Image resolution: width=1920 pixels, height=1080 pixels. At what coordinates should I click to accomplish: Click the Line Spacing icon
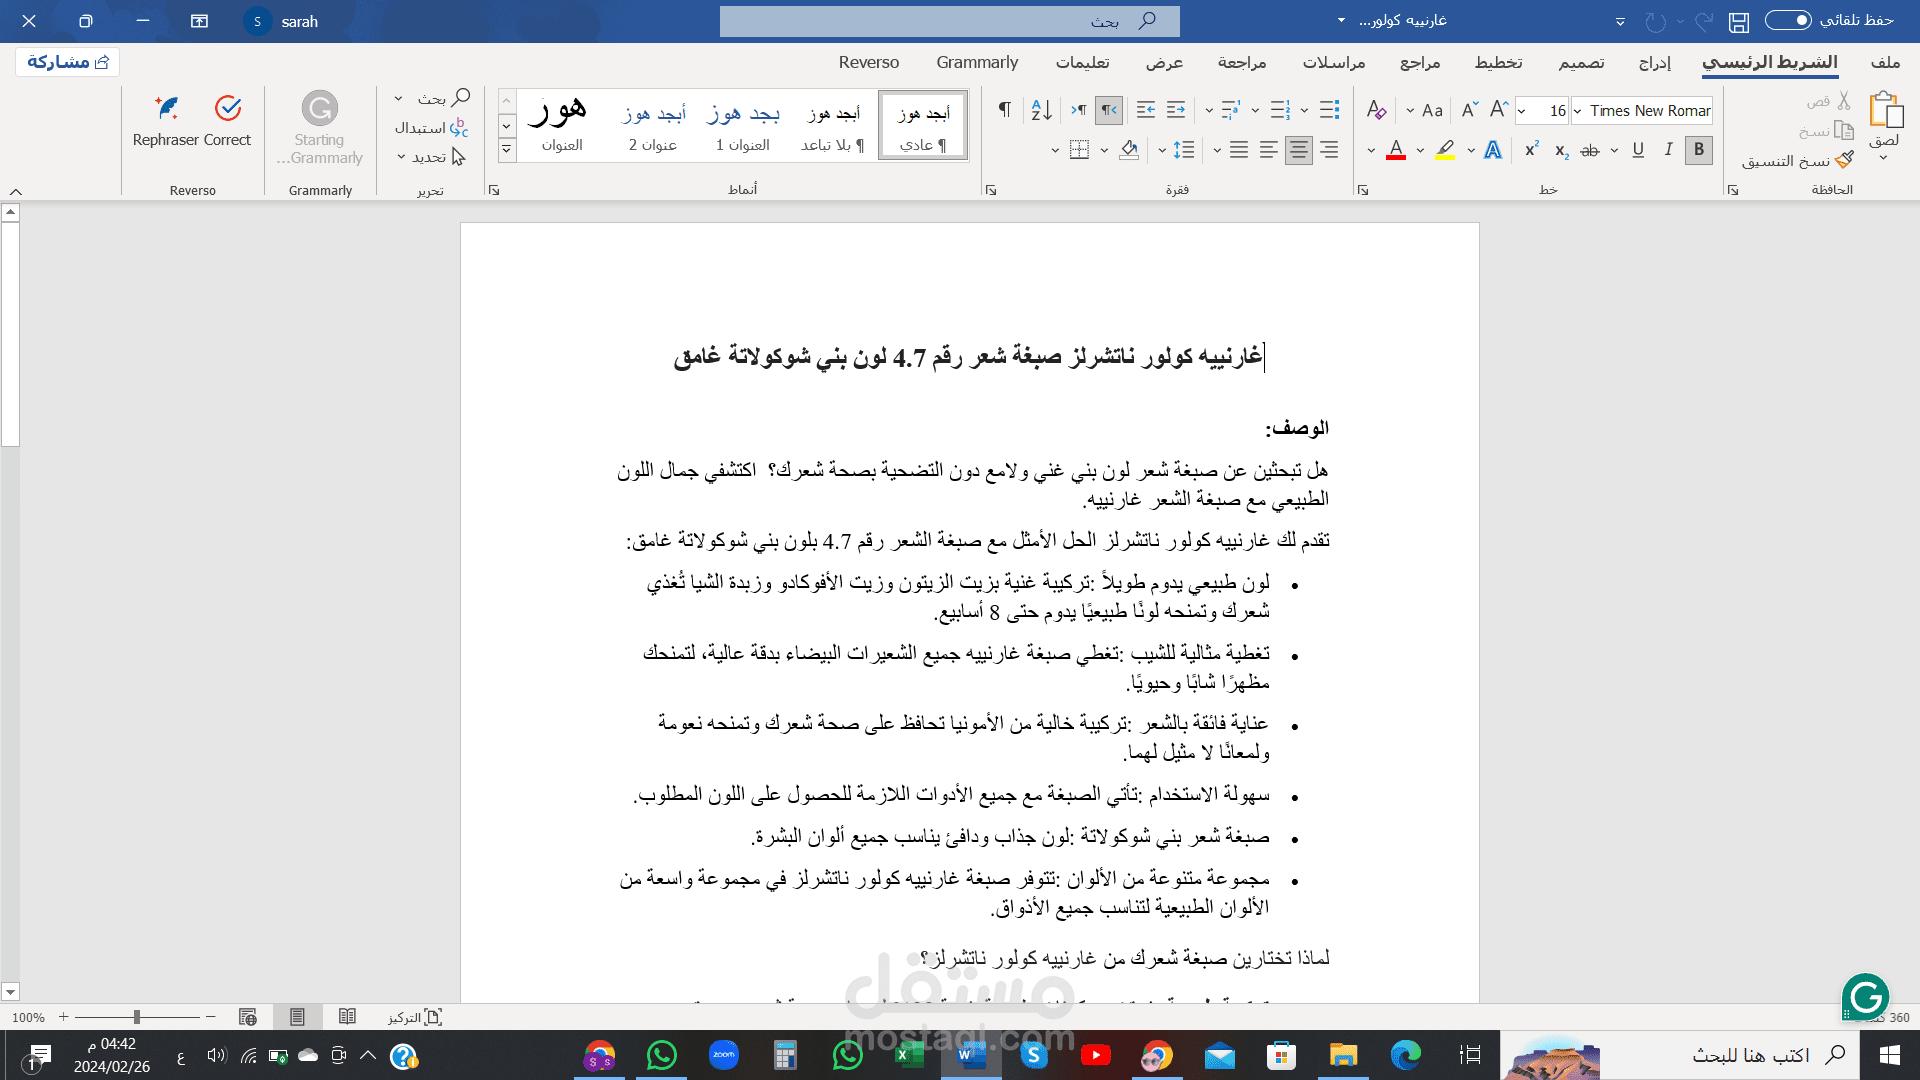1184,150
